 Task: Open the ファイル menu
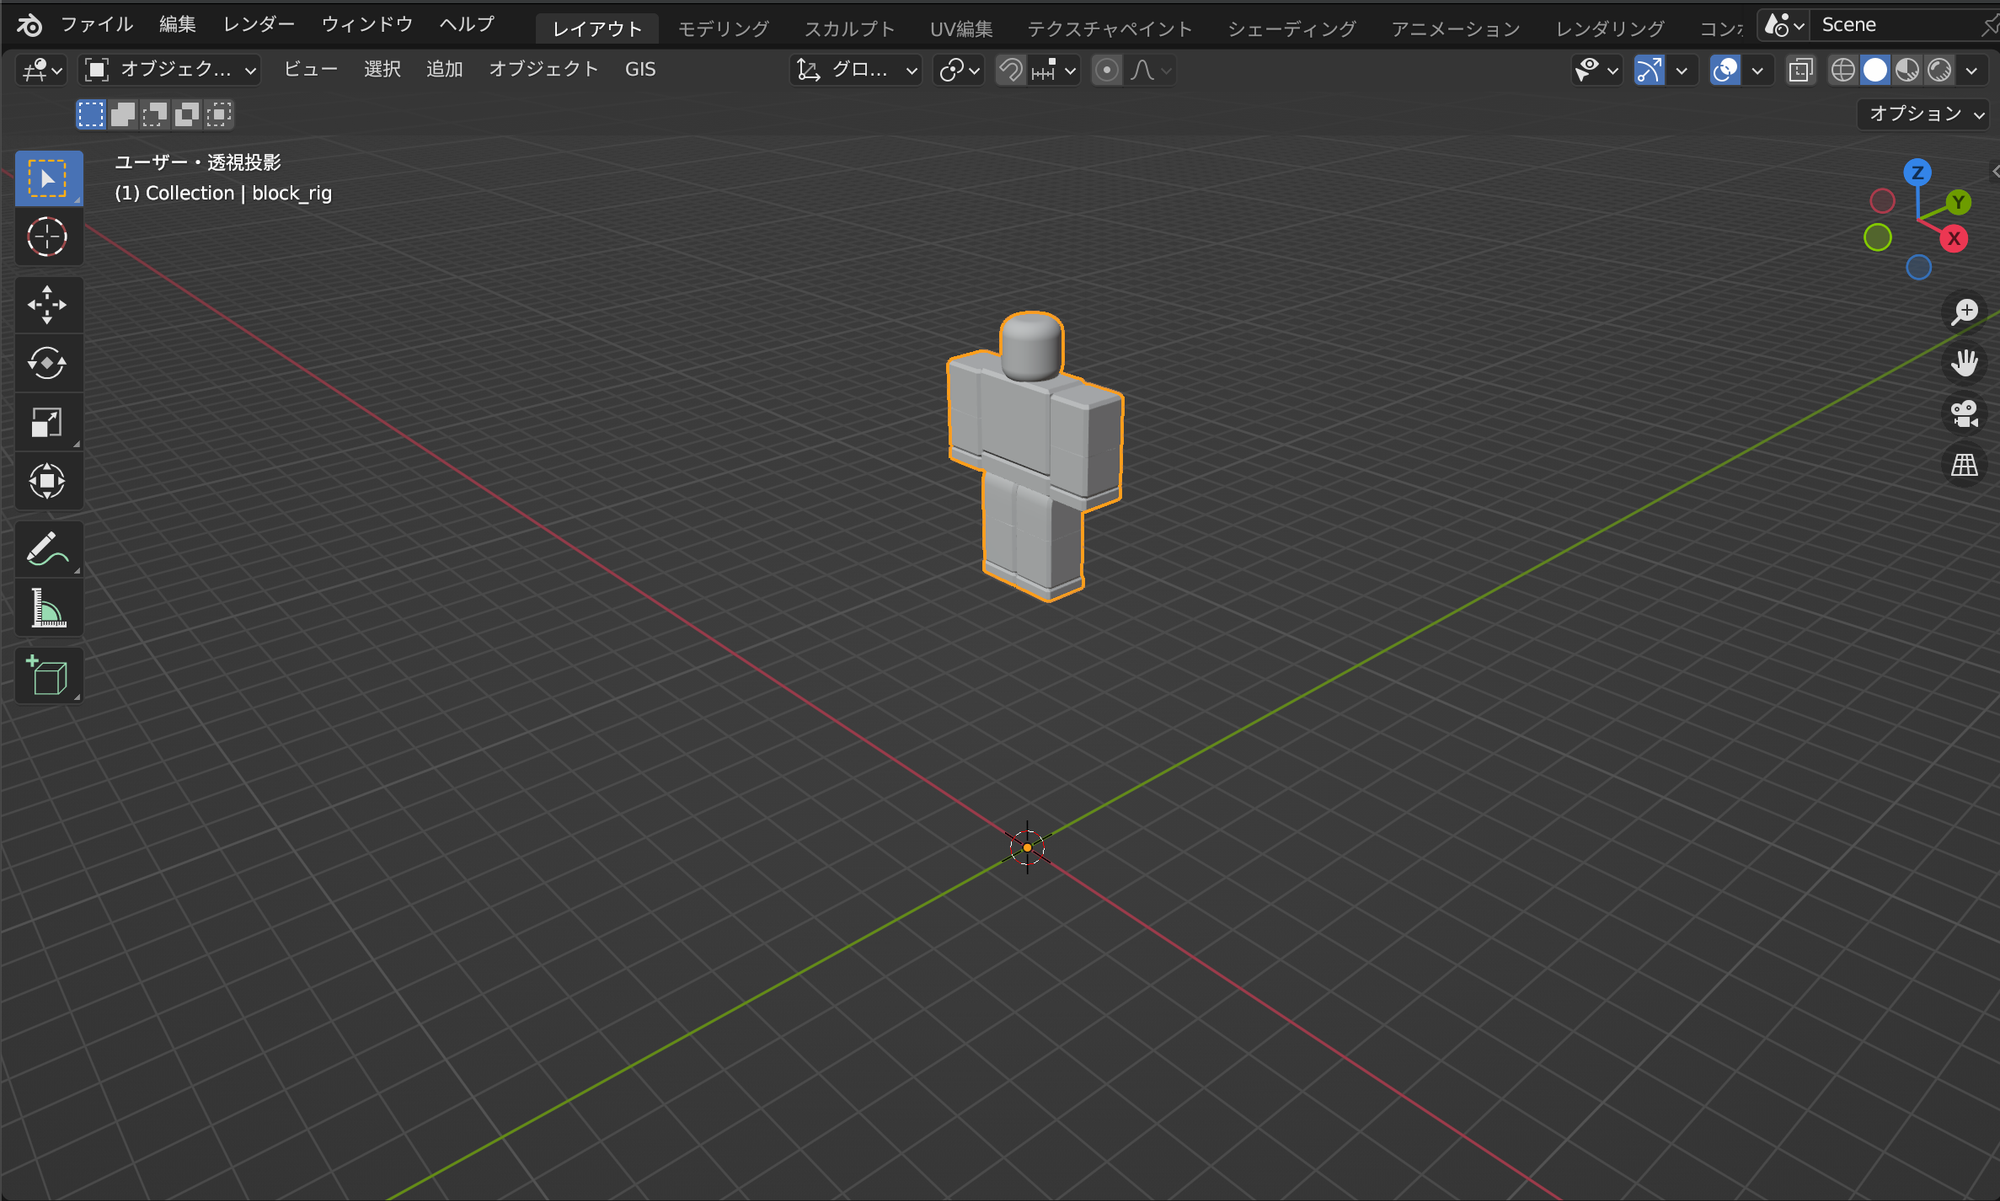96,24
